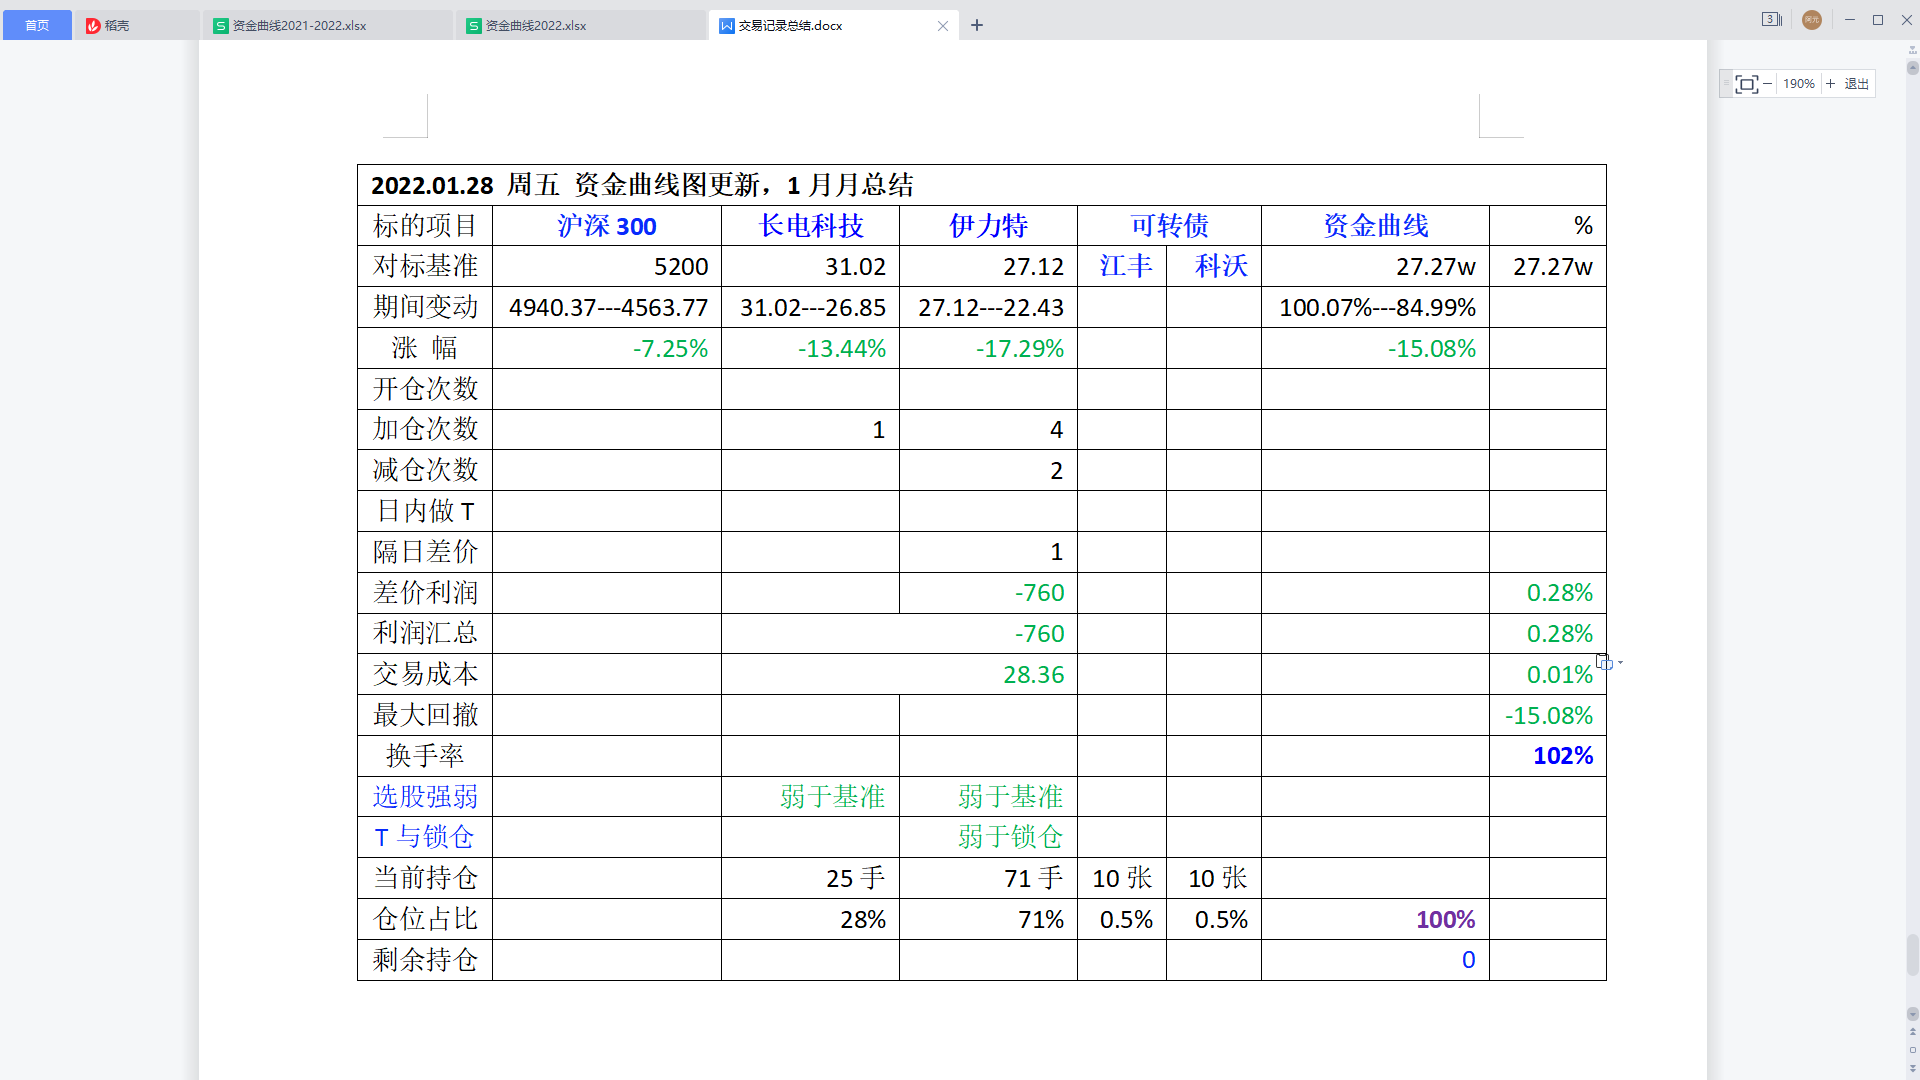Click 退出 to exit full-screen mode

tap(1856, 83)
